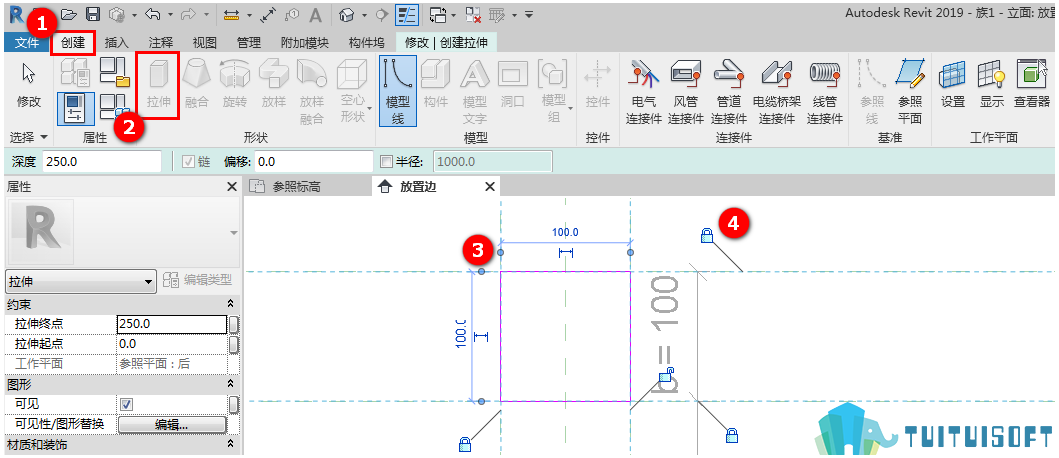Screen dimensions: 1059x458
Task: Click the 深度 depth input field
Action: coord(103,162)
